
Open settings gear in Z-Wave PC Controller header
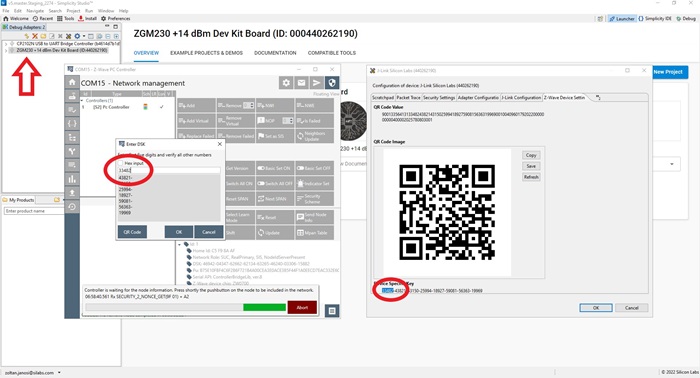pyautogui.click(x=286, y=83)
